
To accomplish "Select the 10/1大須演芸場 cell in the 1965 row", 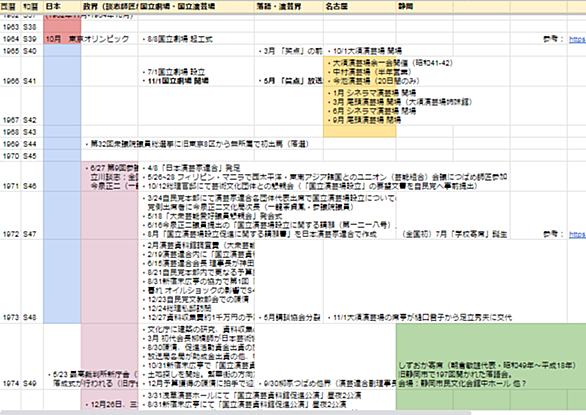I will 360,51.
